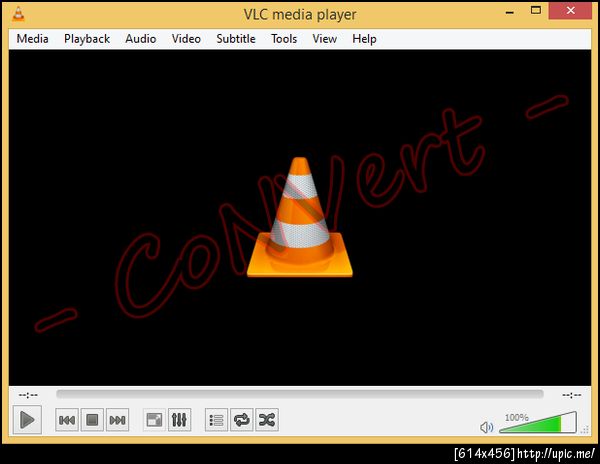Image resolution: width=600 pixels, height=464 pixels.
Task: Open the Subtitle menu
Action: click(x=236, y=39)
